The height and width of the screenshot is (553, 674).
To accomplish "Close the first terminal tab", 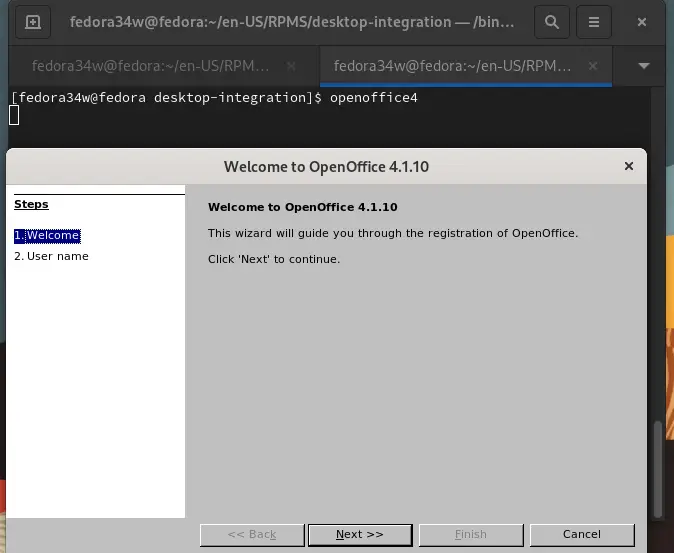I will [x=291, y=66].
